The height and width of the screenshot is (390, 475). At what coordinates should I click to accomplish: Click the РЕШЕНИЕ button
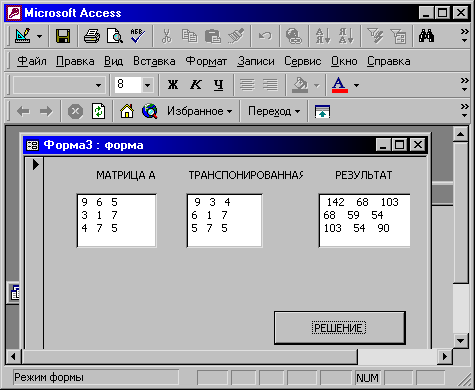(x=340, y=328)
